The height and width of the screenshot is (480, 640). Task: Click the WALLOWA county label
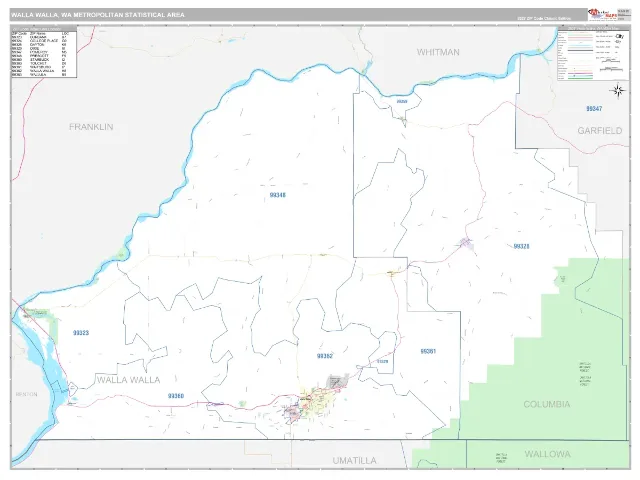[547, 454]
